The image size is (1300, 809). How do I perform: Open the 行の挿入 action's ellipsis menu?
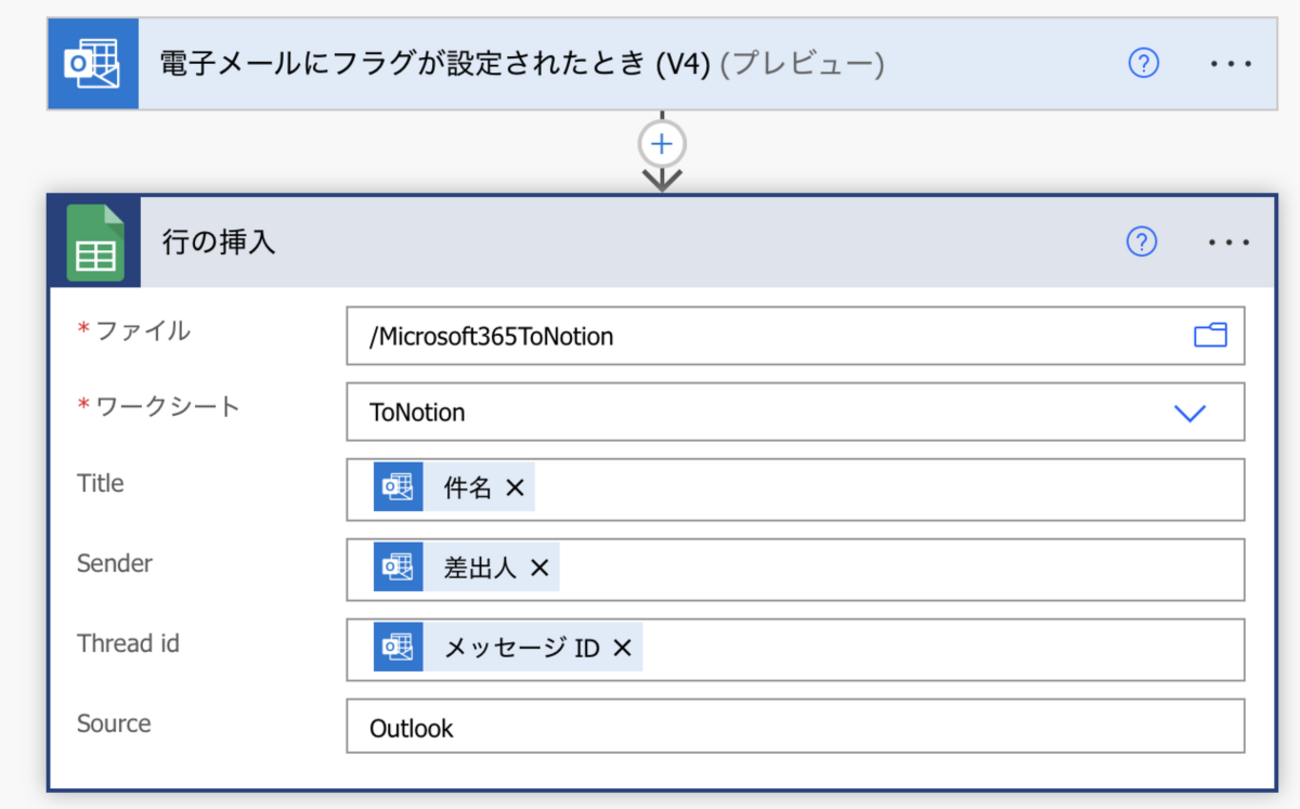coord(1229,242)
